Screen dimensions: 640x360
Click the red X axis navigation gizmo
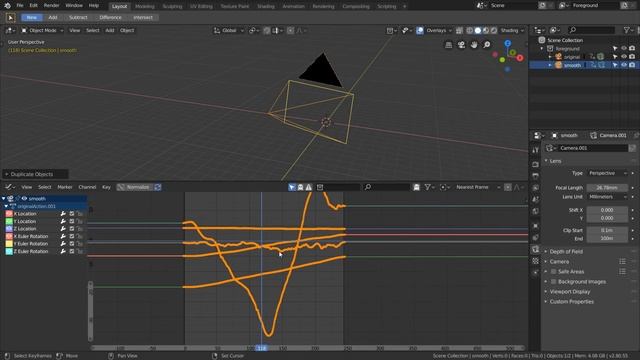pos(520,58)
